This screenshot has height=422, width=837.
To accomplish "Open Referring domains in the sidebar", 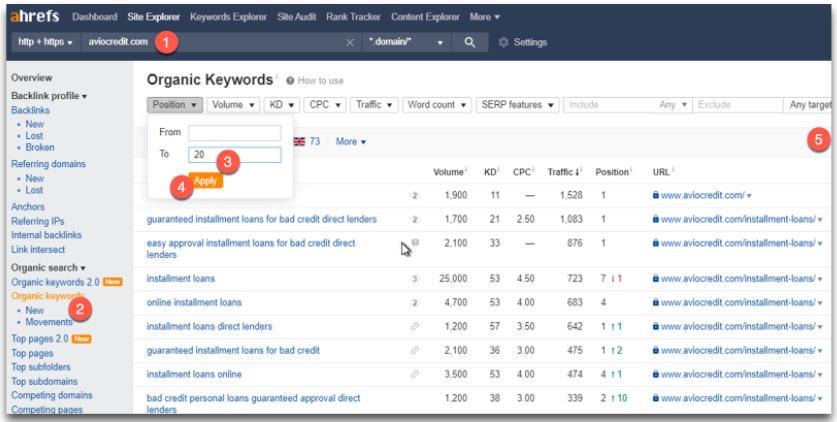I will (x=48, y=164).
